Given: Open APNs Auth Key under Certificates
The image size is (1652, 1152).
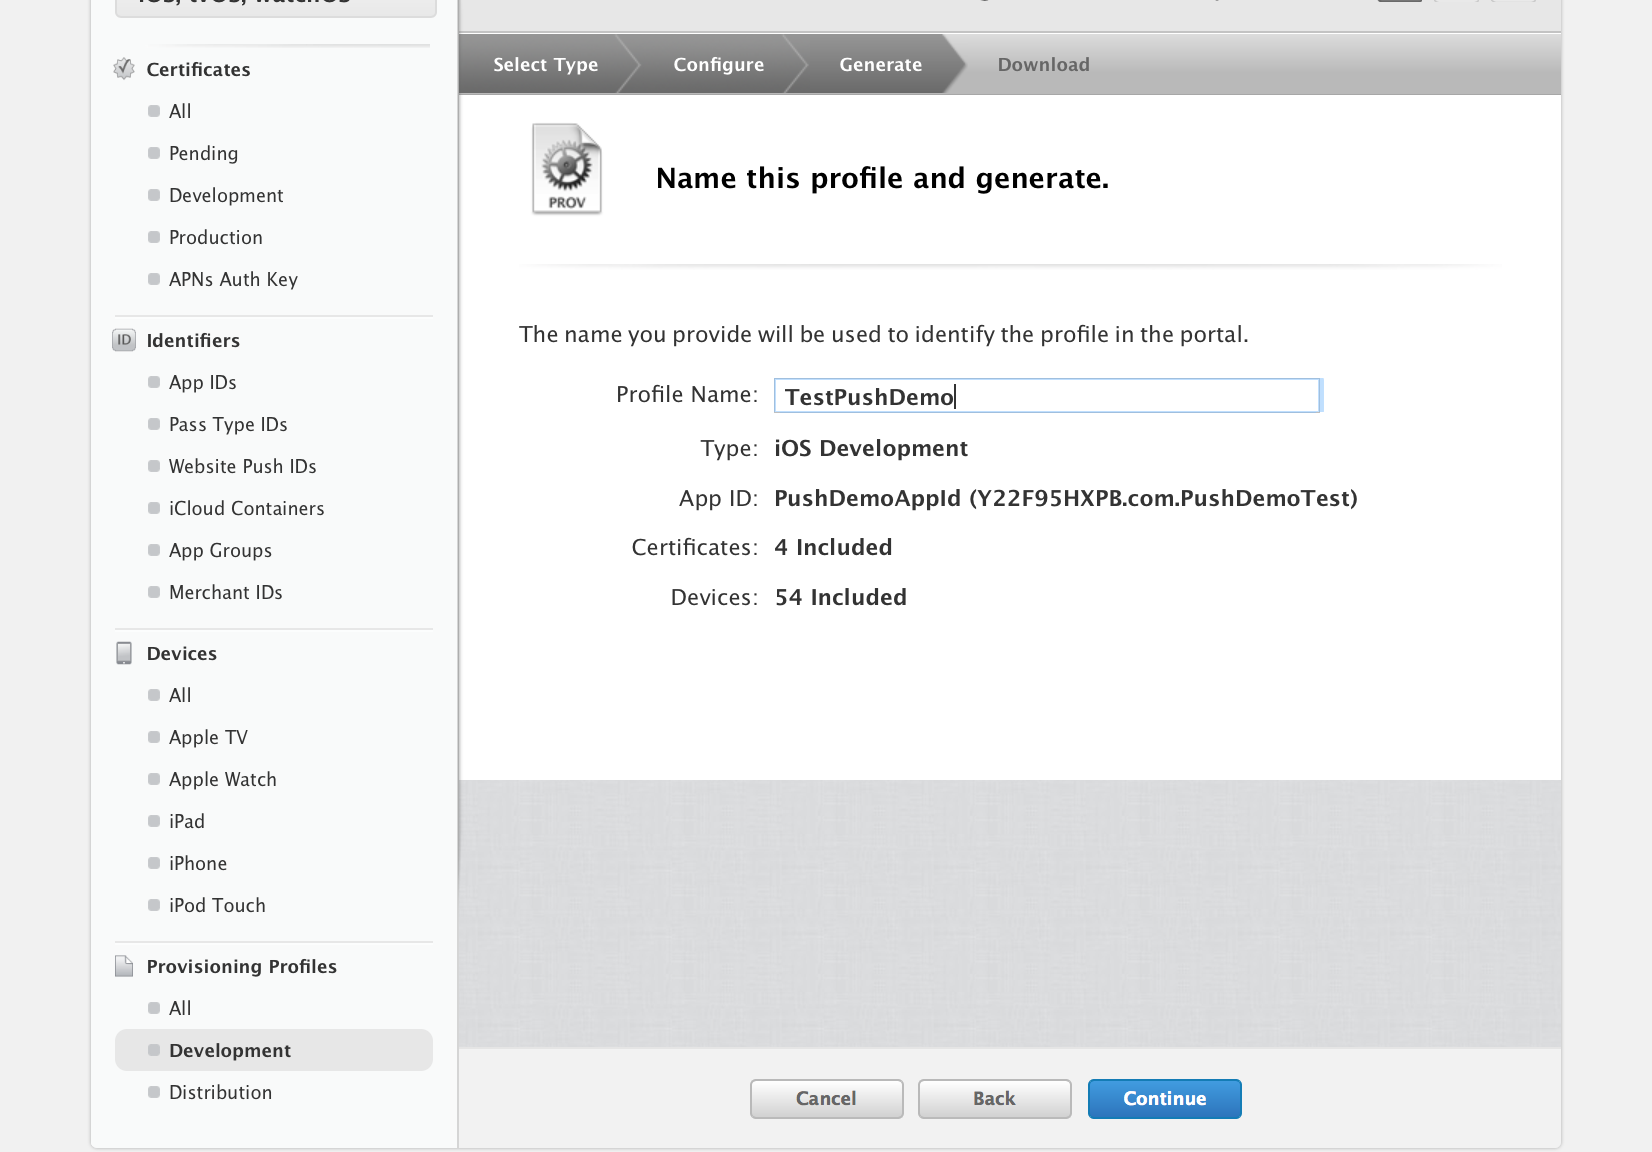Looking at the screenshot, I should [x=233, y=279].
